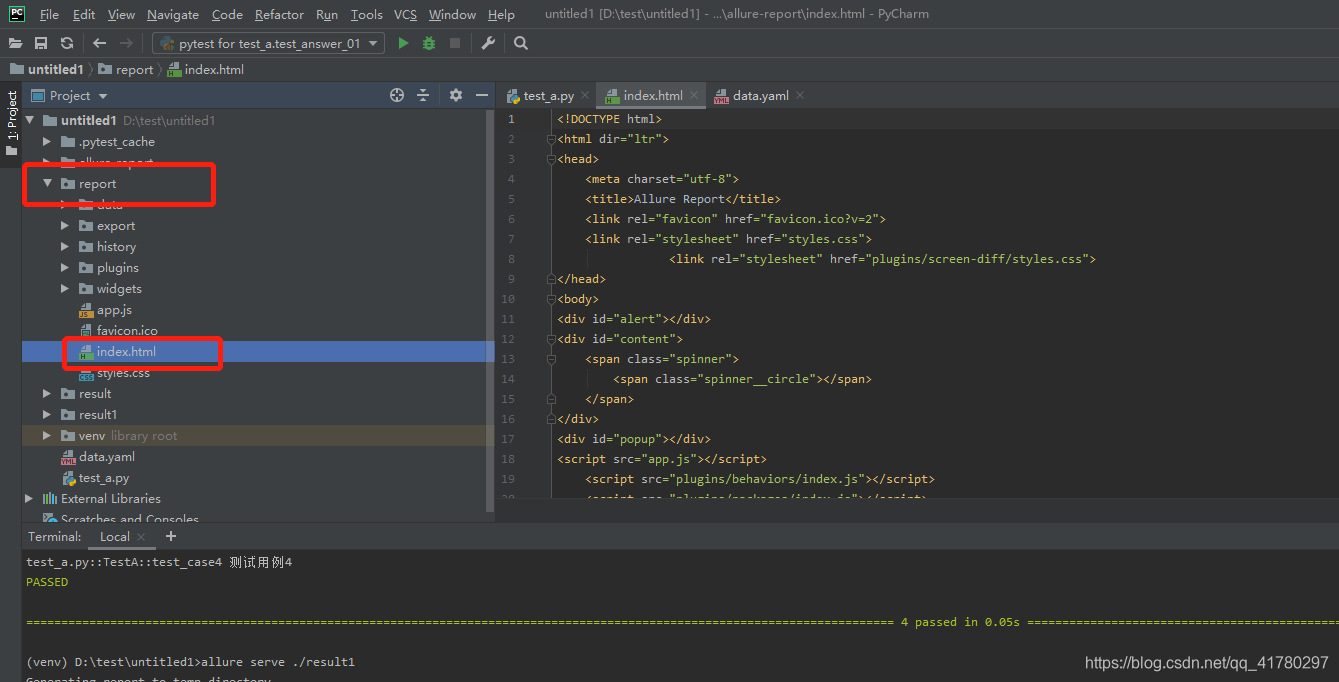Expand the history folder arrow
This screenshot has height=682, width=1339.
click(x=65, y=246)
